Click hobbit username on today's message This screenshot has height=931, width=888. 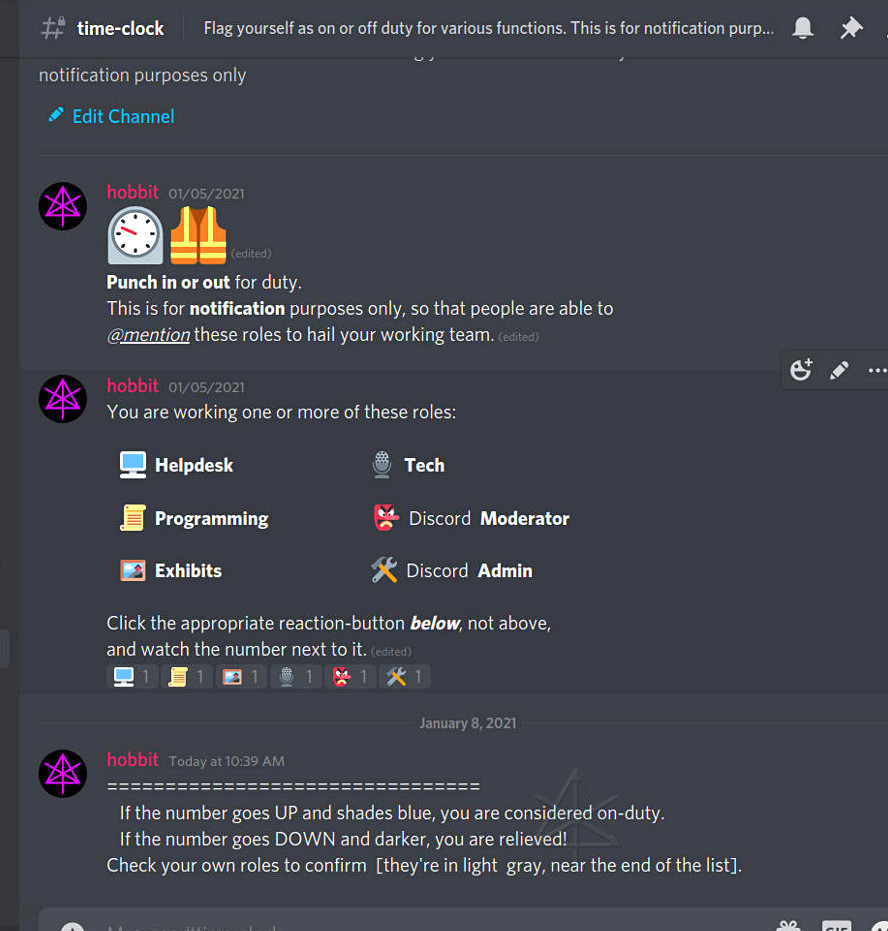(132, 759)
